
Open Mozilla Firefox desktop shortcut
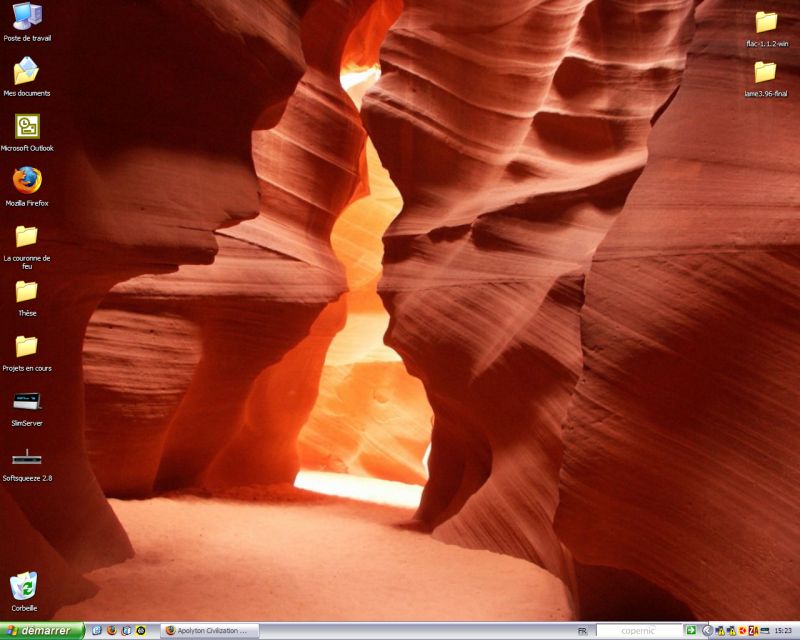tap(27, 181)
